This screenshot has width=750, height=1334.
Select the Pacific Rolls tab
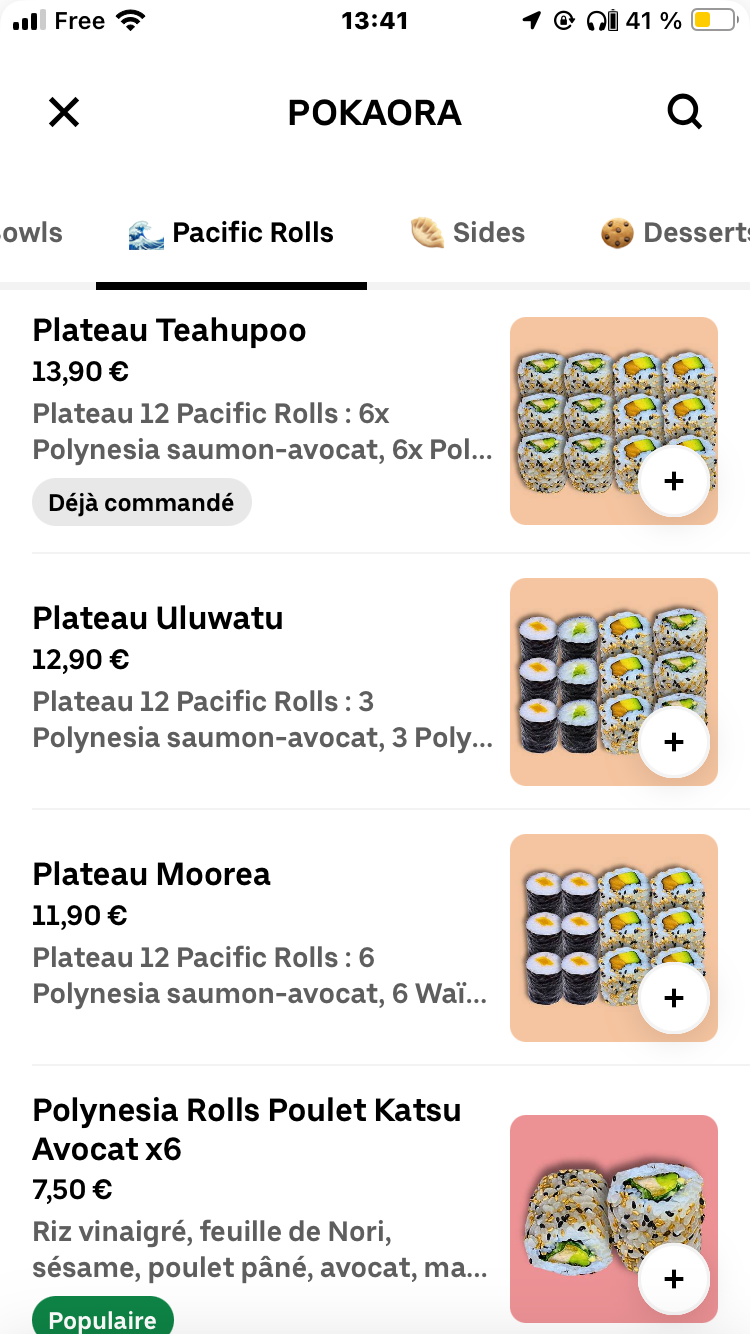(231, 233)
